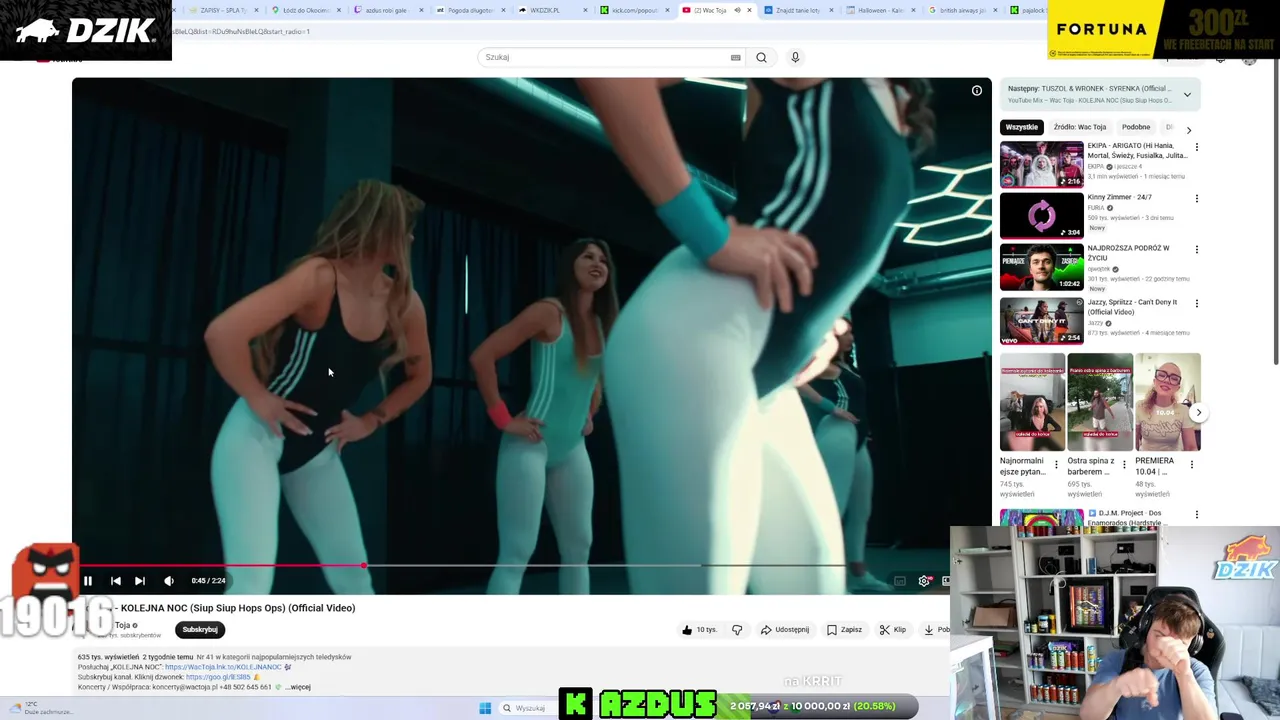The image size is (1280, 720).
Task: Open options menu for Jazzy Can't Deny It
Action: point(1197,303)
